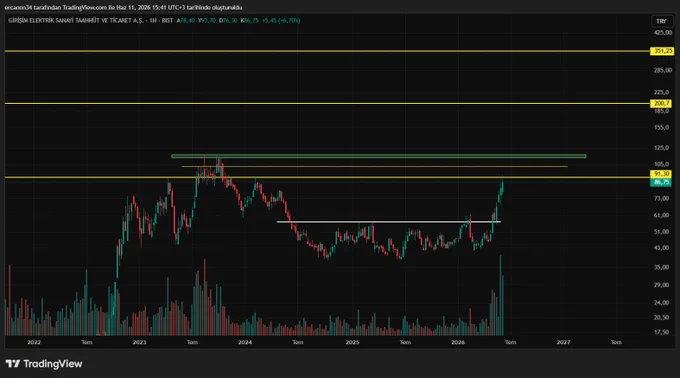Click the 43,00 price axis value

tap(661, 248)
